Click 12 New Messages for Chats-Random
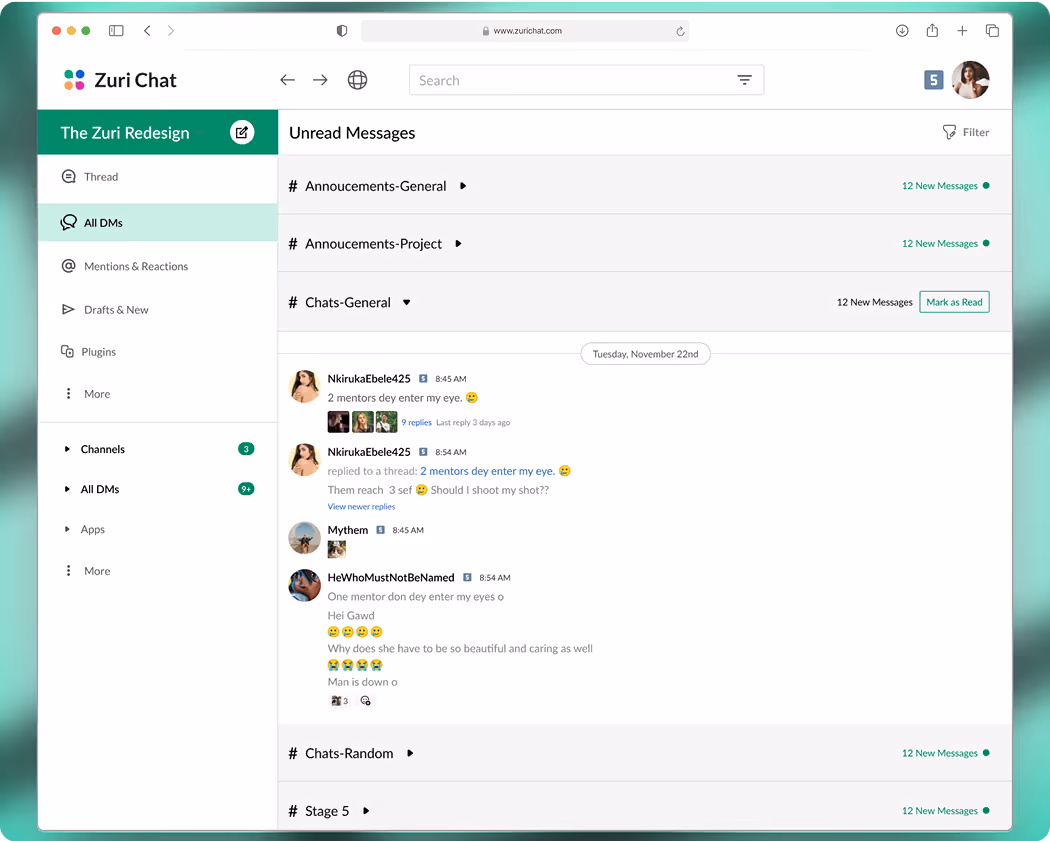Viewport: 1050px width, 841px height. [x=945, y=753]
